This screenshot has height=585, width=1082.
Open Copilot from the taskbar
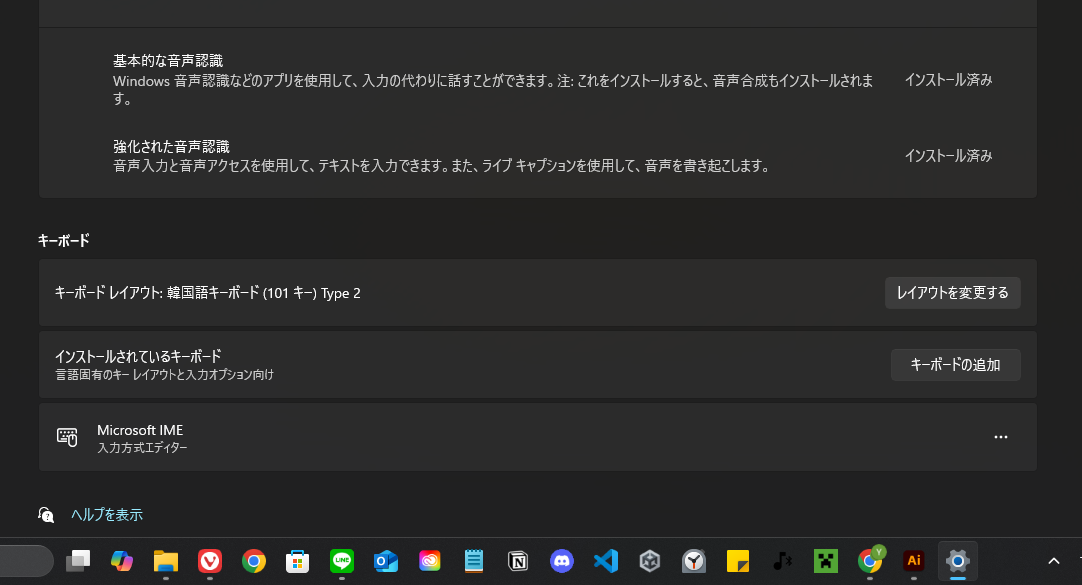[x=122, y=561]
